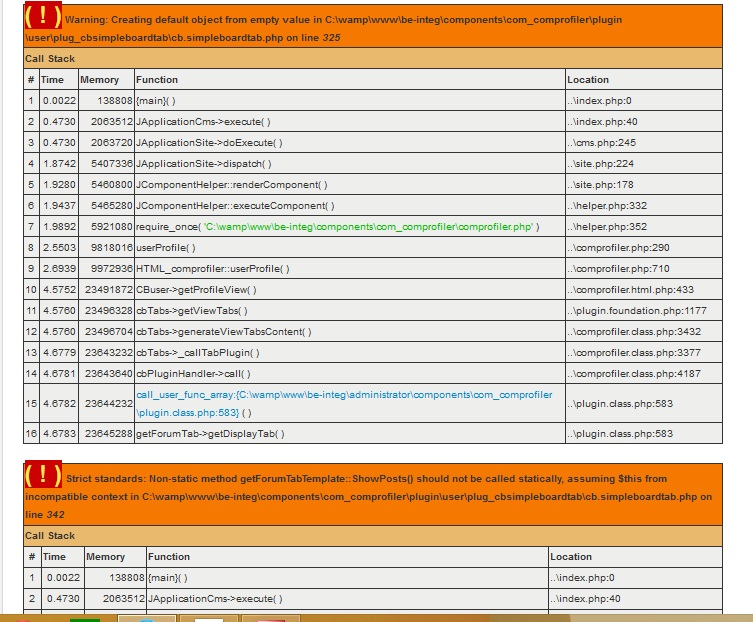Screen dimensions: 753x622
Task: Click the red exclamation icon beside Strict standards message
Action: pyautogui.click(x=43, y=475)
